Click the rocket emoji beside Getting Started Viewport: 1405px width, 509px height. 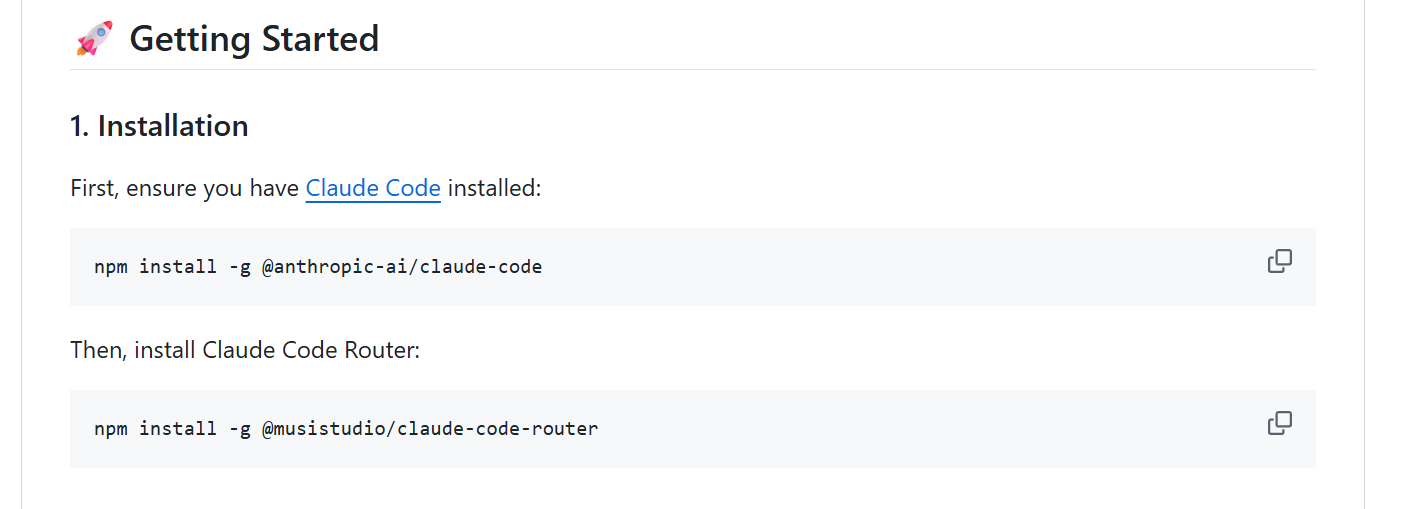coord(94,39)
